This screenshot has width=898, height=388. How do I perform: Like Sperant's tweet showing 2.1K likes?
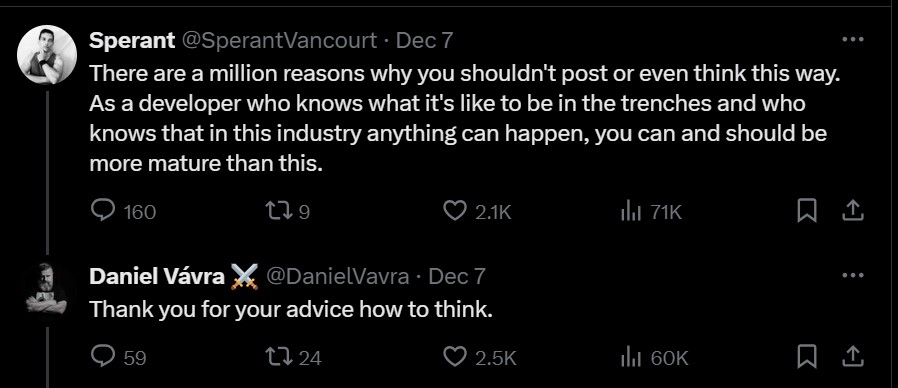pos(455,212)
